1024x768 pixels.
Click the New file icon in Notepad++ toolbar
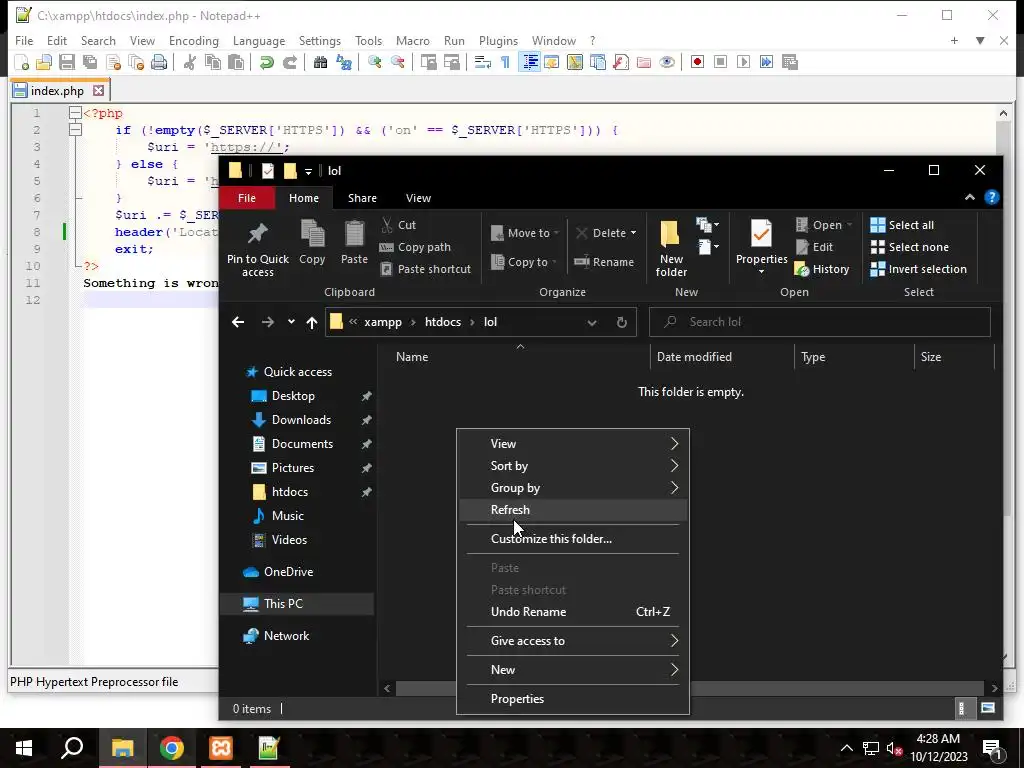point(22,63)
